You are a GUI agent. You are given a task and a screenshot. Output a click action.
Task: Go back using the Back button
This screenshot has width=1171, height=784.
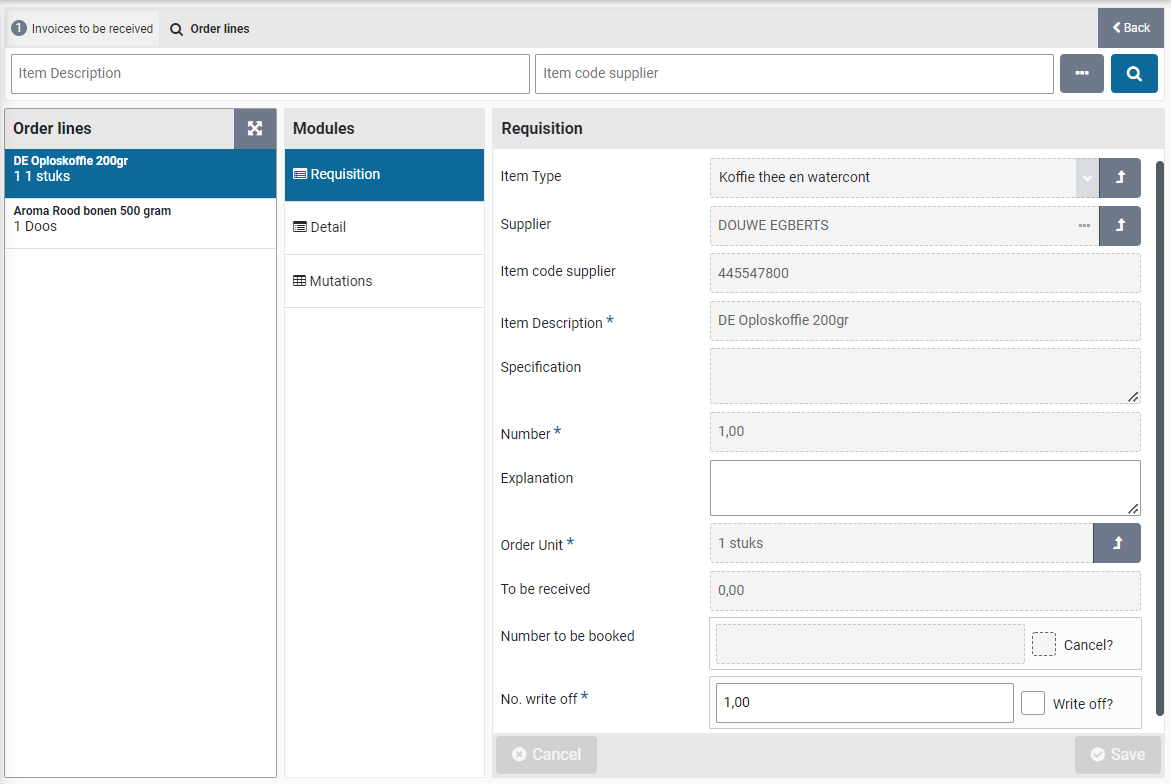tap(1131, 28)
